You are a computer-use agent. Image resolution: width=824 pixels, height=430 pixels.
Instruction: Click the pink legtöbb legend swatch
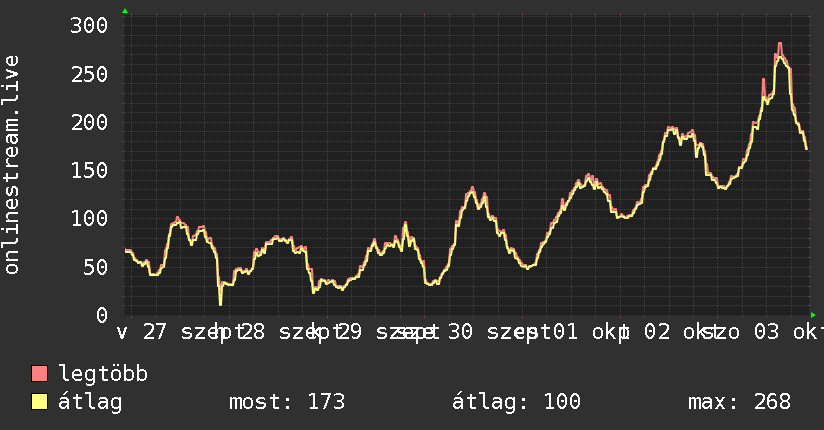click(39, 373)
